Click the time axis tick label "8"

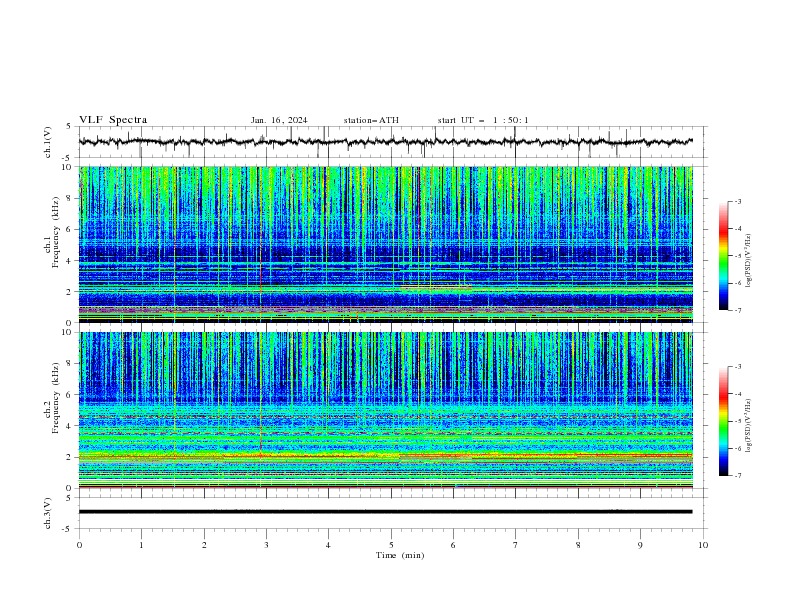[x=578, y=545]
